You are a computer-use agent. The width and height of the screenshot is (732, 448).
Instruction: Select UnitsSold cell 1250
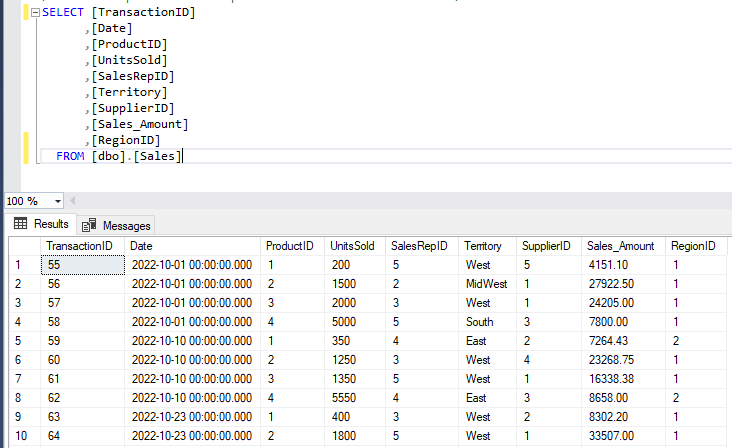point(355,360)
